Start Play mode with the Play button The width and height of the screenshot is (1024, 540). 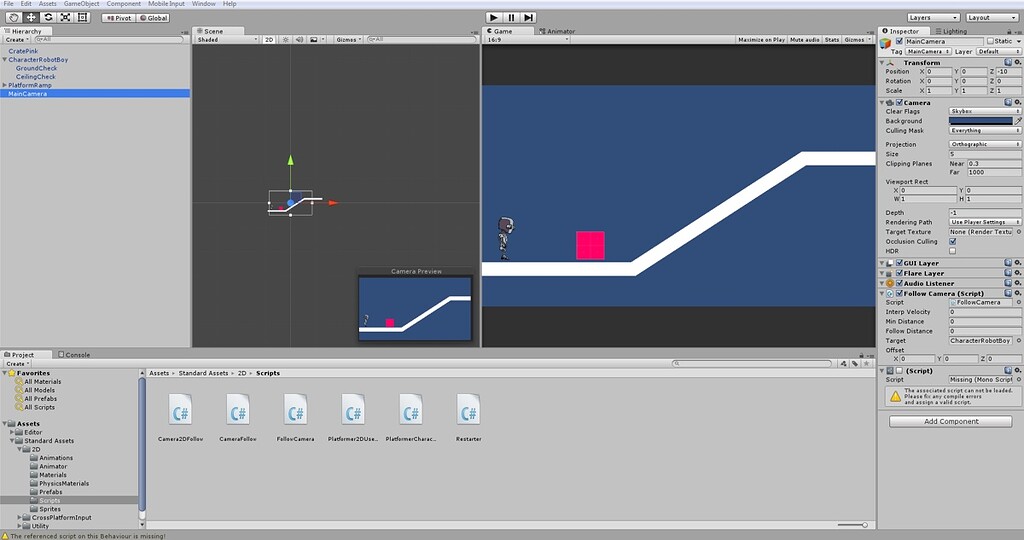(494, 18)
